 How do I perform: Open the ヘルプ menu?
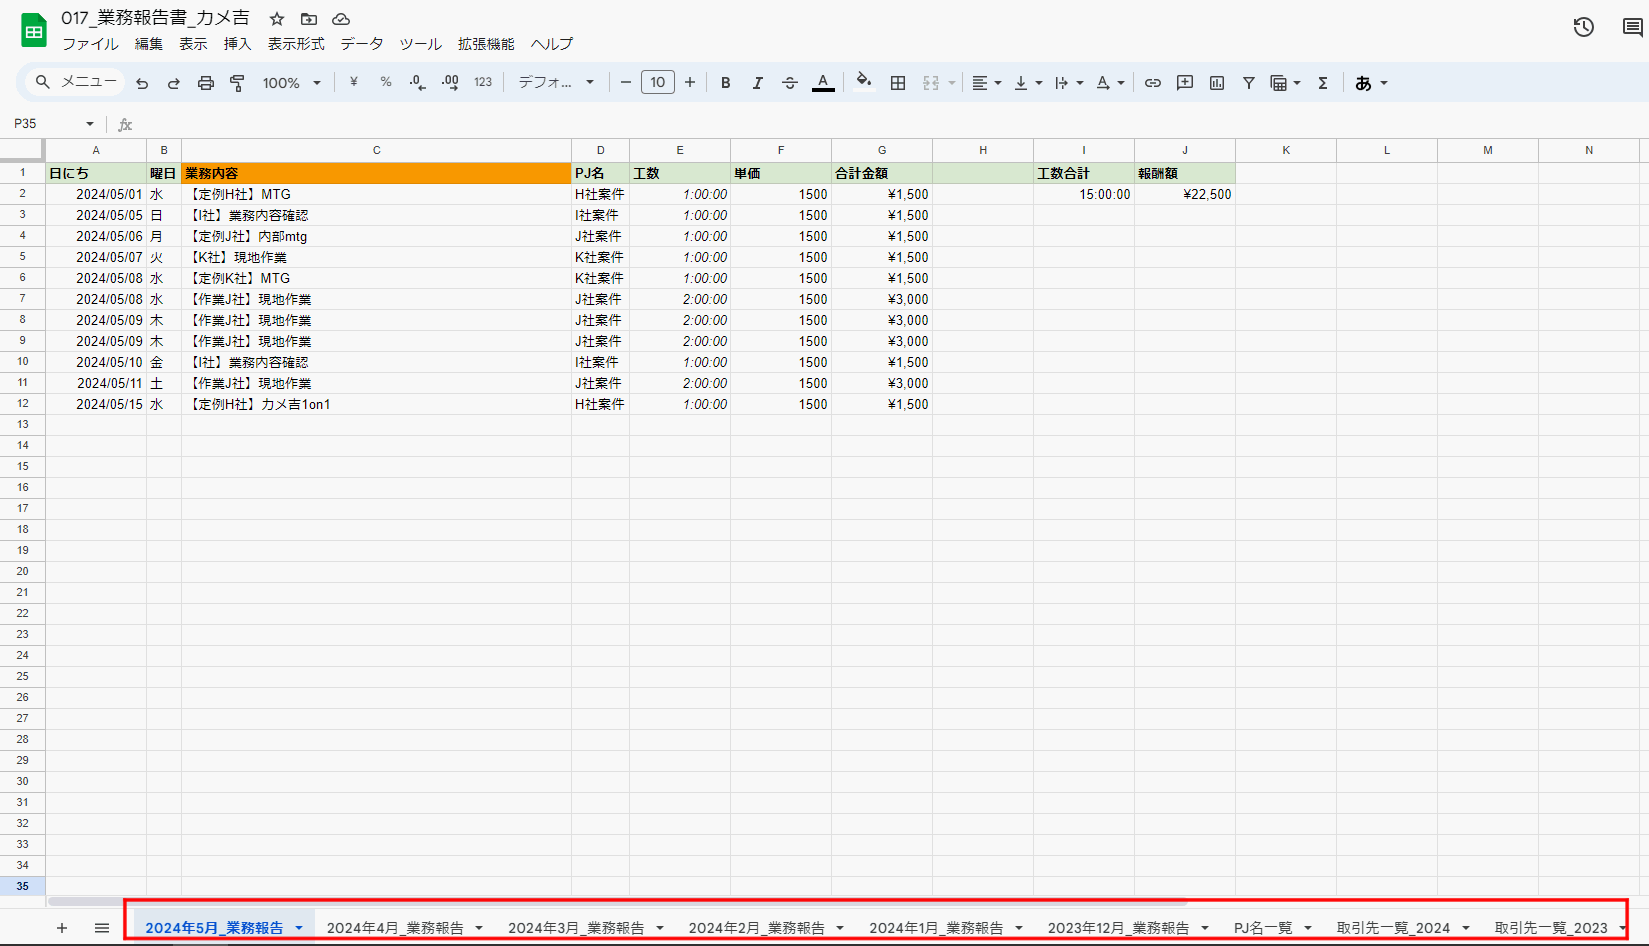point(552,44)
